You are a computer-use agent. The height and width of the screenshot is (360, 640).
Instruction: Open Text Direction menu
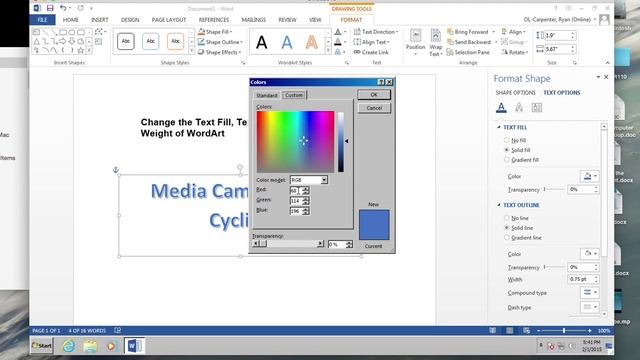coord(376,32)
